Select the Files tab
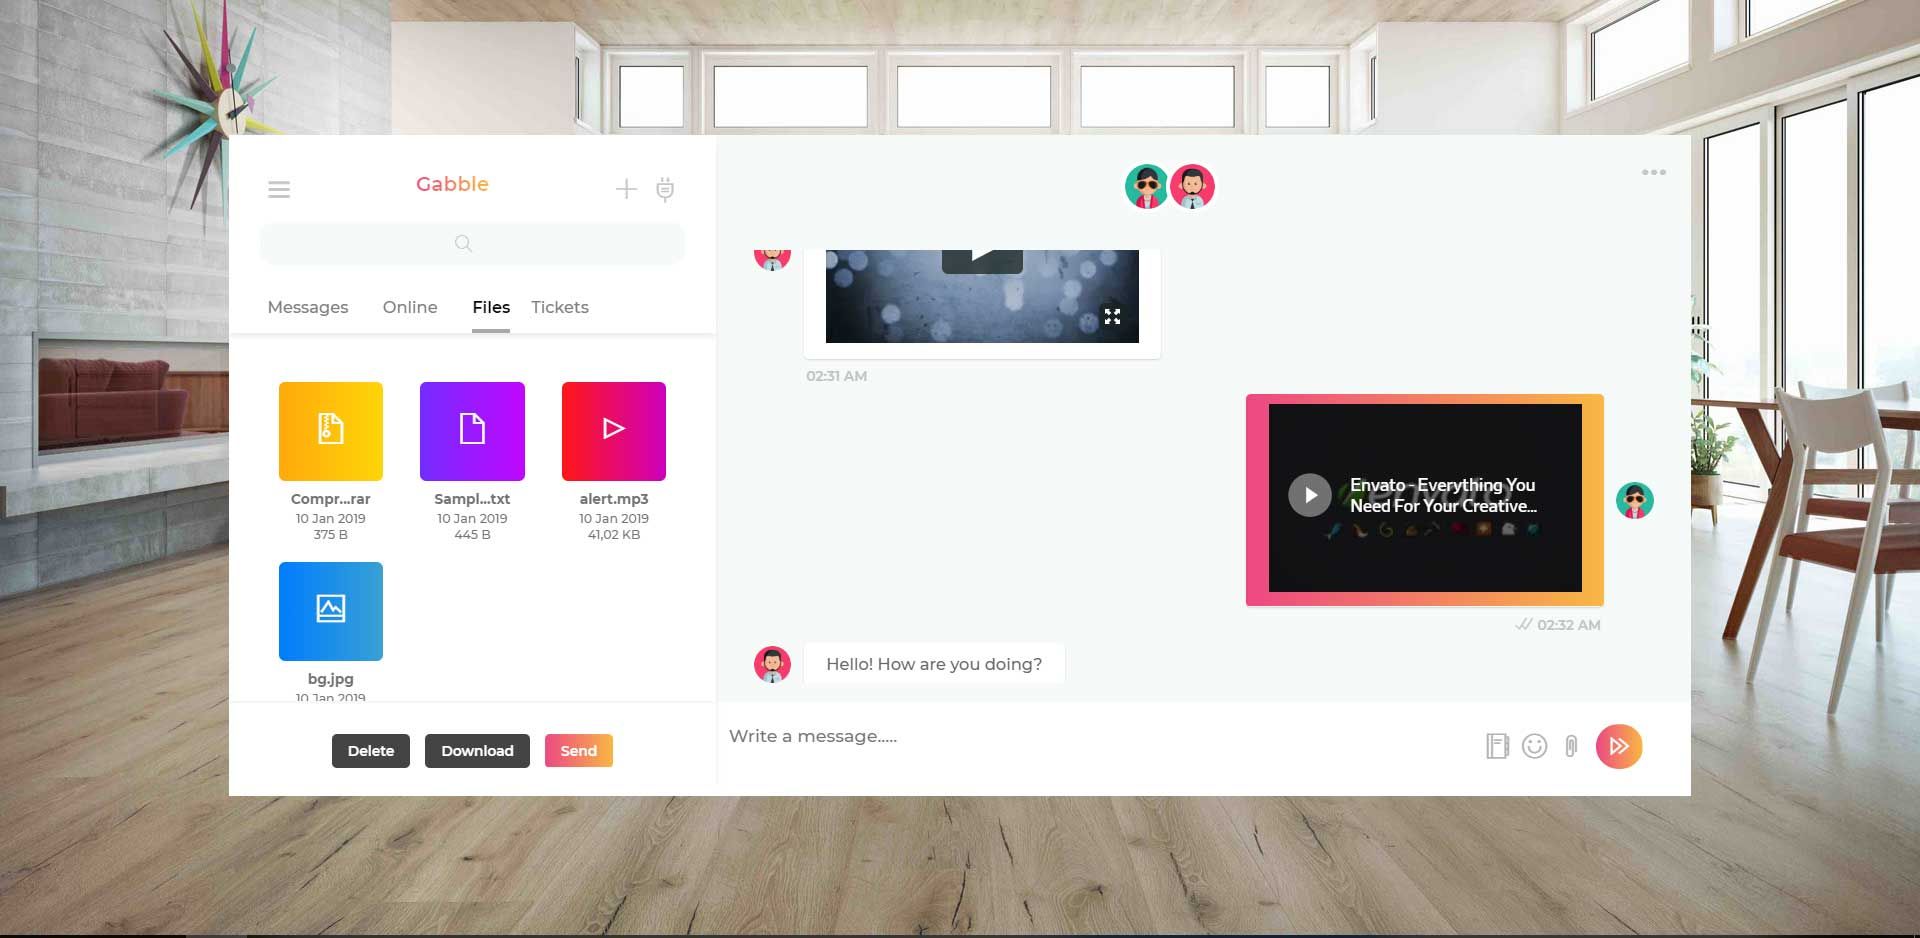 (491, 307)
